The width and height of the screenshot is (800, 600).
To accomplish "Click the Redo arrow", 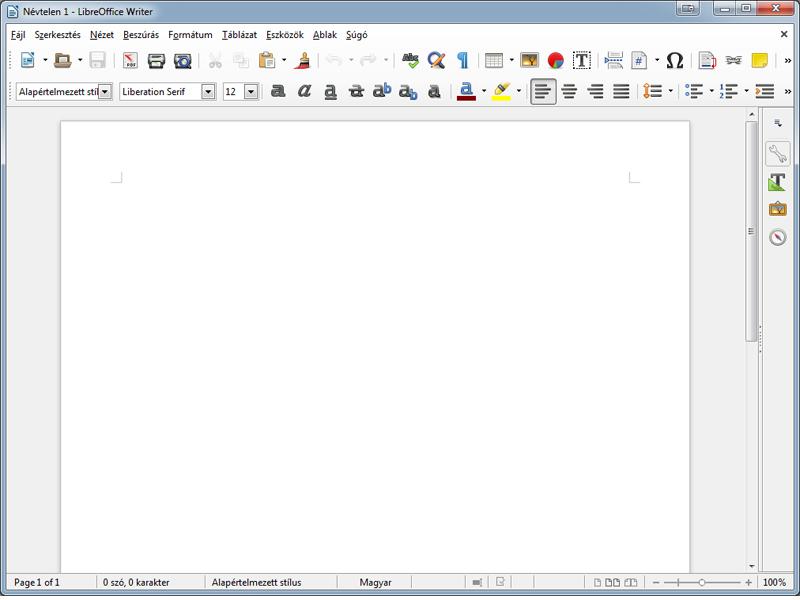I will [x=368, y=60].
